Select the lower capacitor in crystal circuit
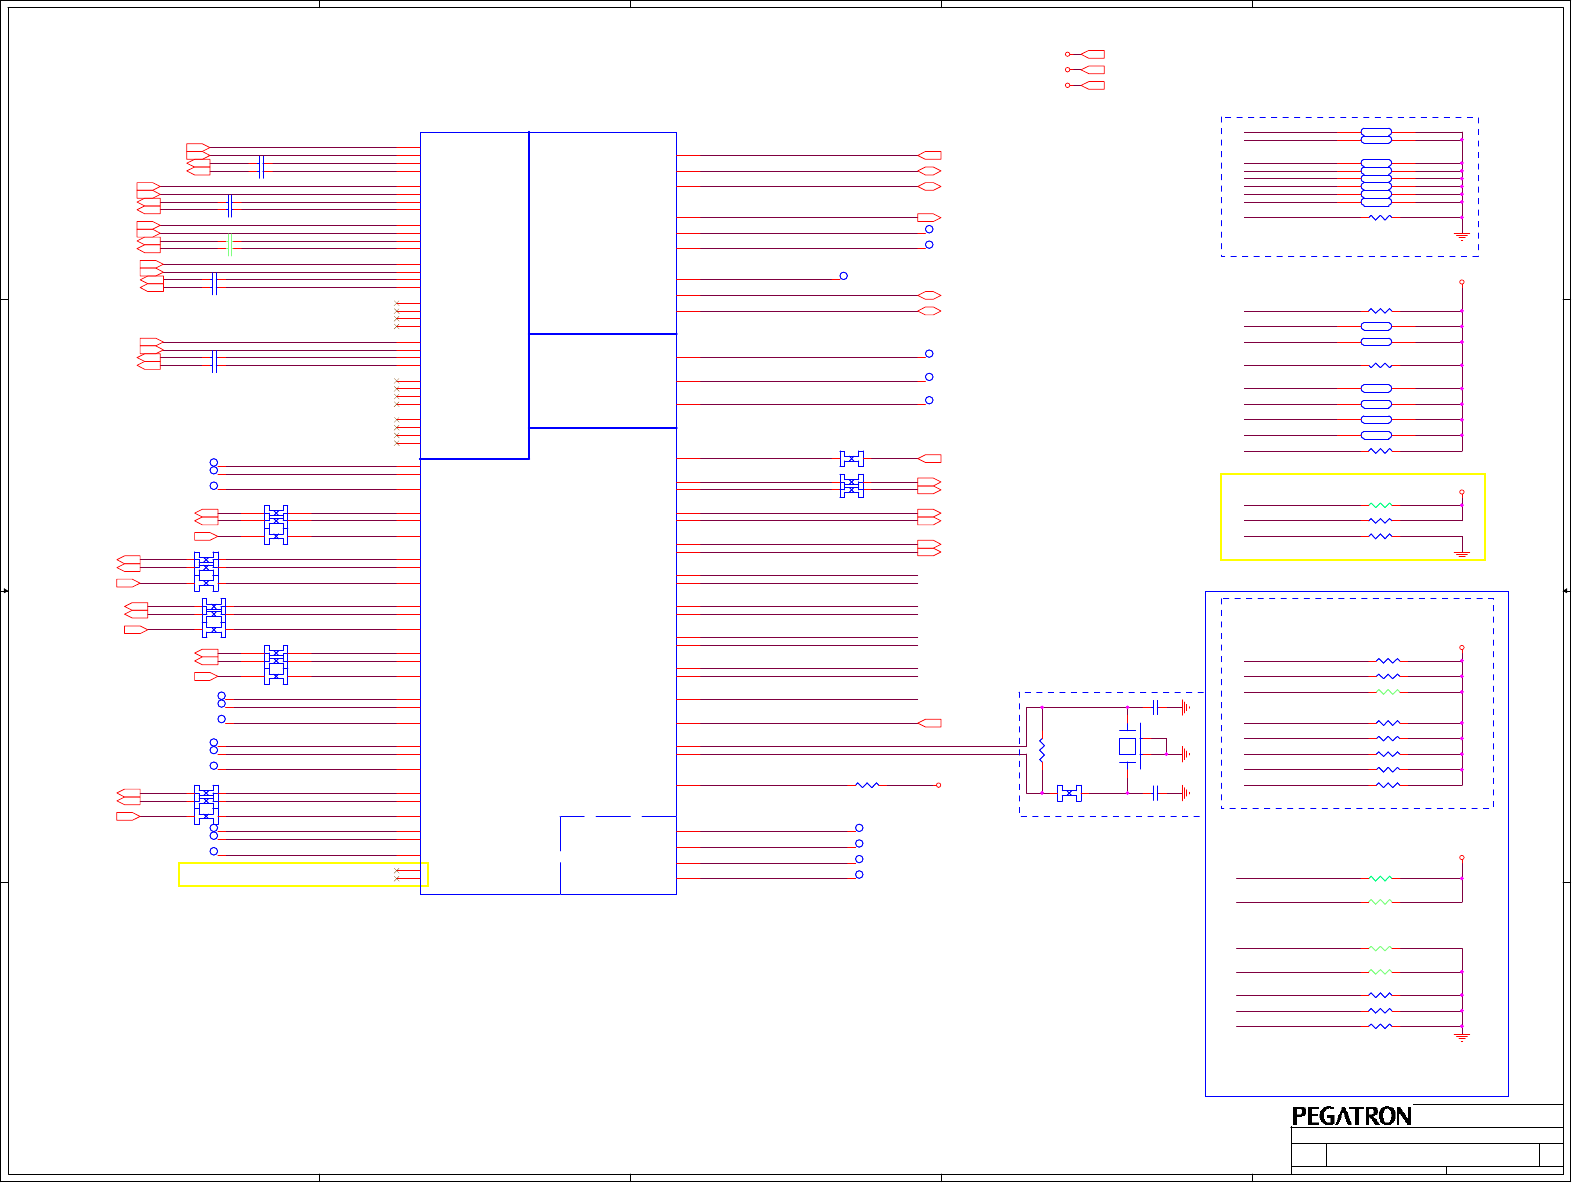Image resolution: width=1572 pixels, height=1183 pixels. [1156, 793]
